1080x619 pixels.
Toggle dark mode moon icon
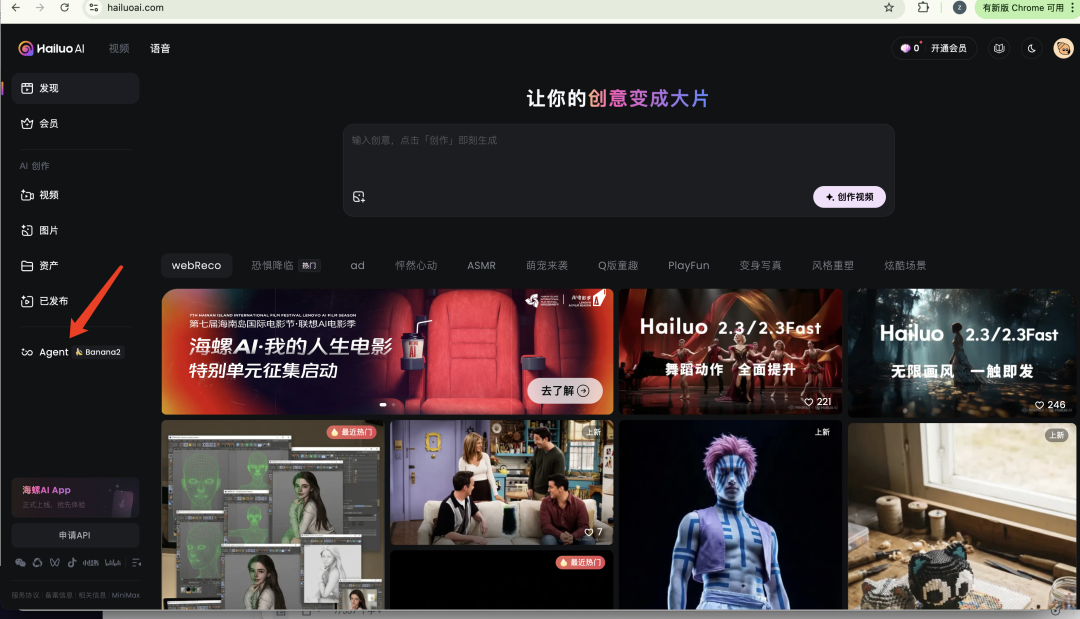pyautogui.click(x=1031, y=48)
